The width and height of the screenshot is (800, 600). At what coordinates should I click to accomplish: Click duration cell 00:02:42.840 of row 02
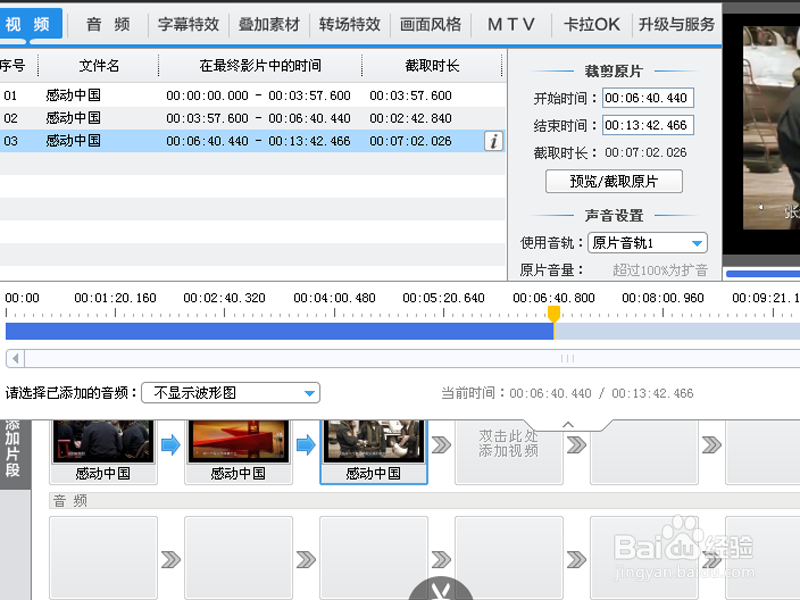(411, 118)
